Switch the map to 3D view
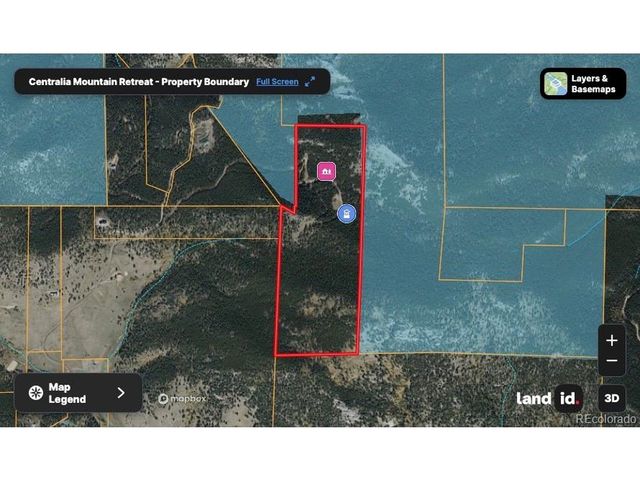This screenshot has height=480, width=640. (611, 398)
